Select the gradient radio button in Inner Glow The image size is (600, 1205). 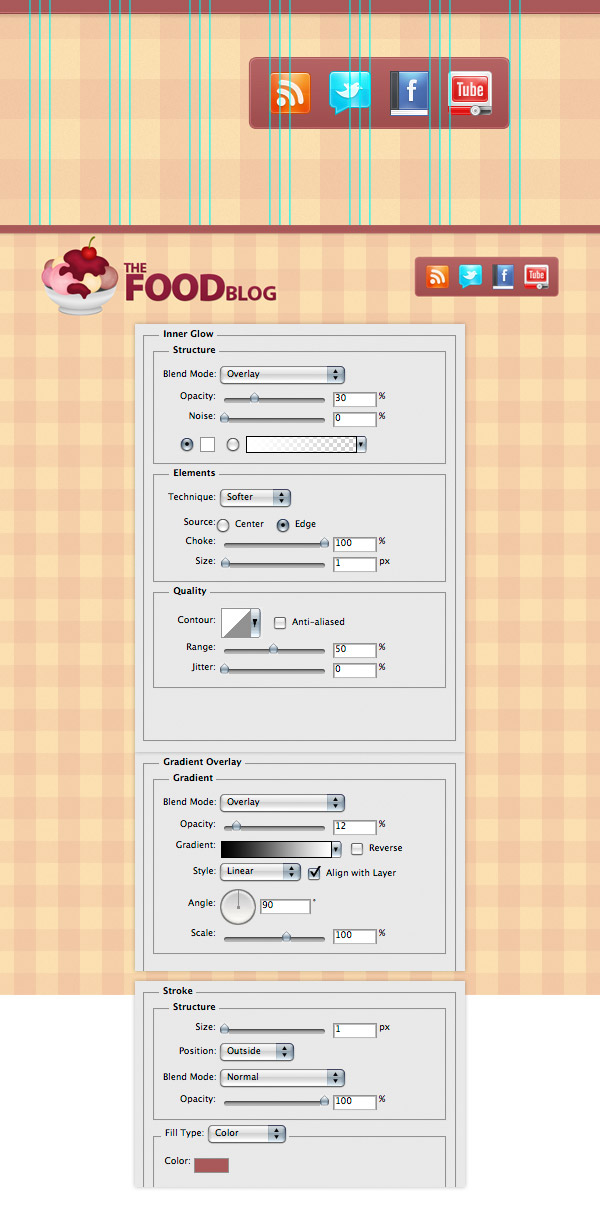click(x=233, y=444)
